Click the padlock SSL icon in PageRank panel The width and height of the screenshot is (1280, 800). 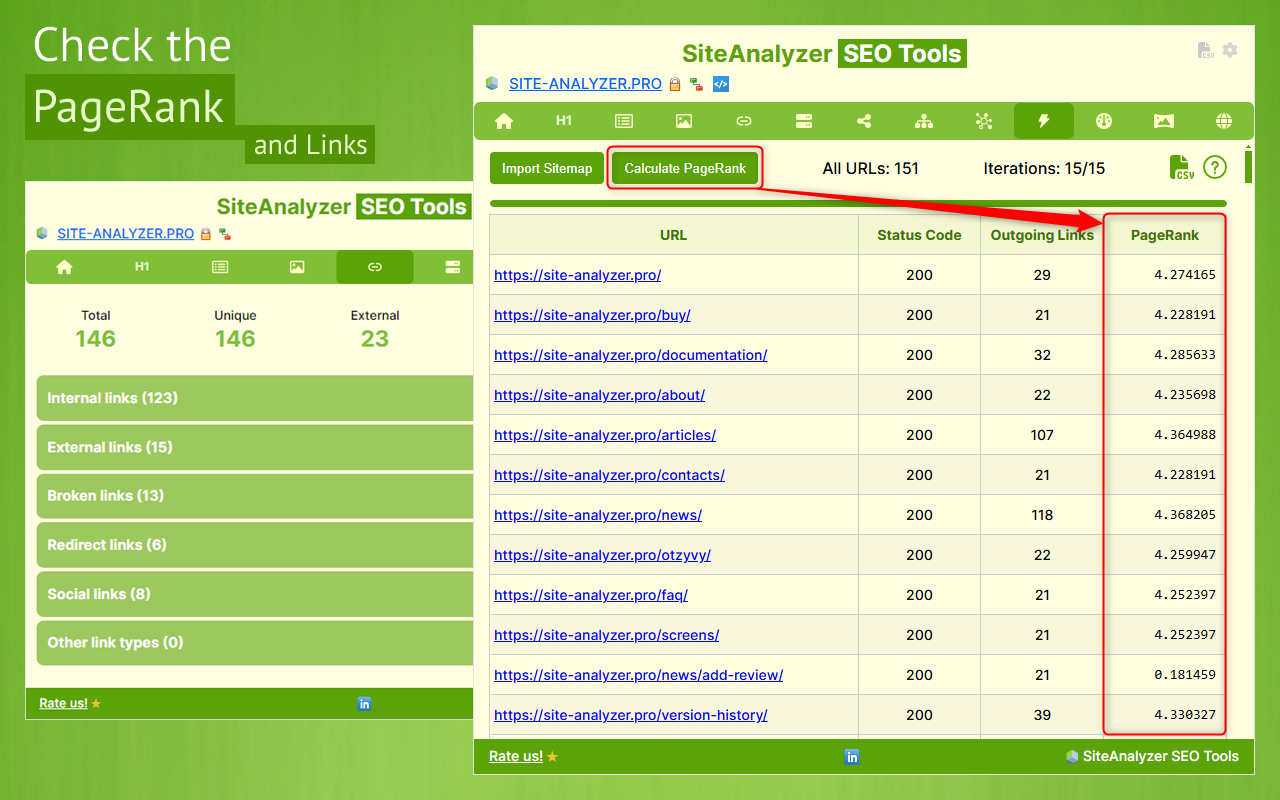coord(675,84)
